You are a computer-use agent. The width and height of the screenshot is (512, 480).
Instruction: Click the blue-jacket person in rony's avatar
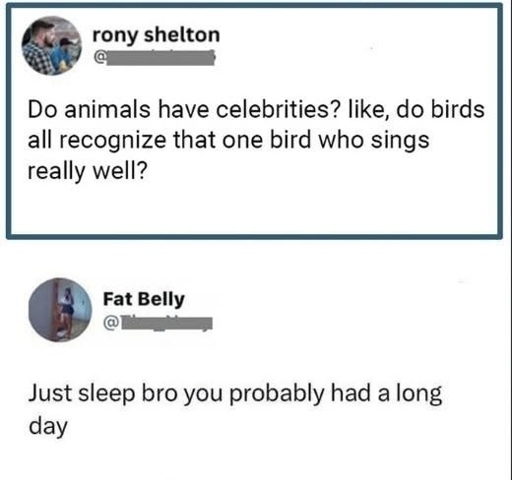click(x=65, y=55)
